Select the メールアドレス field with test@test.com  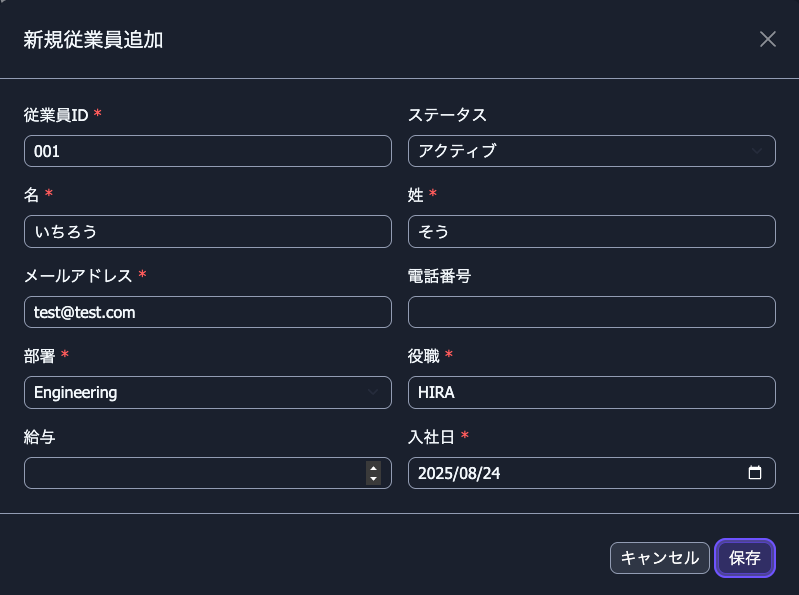coord(208,312)
